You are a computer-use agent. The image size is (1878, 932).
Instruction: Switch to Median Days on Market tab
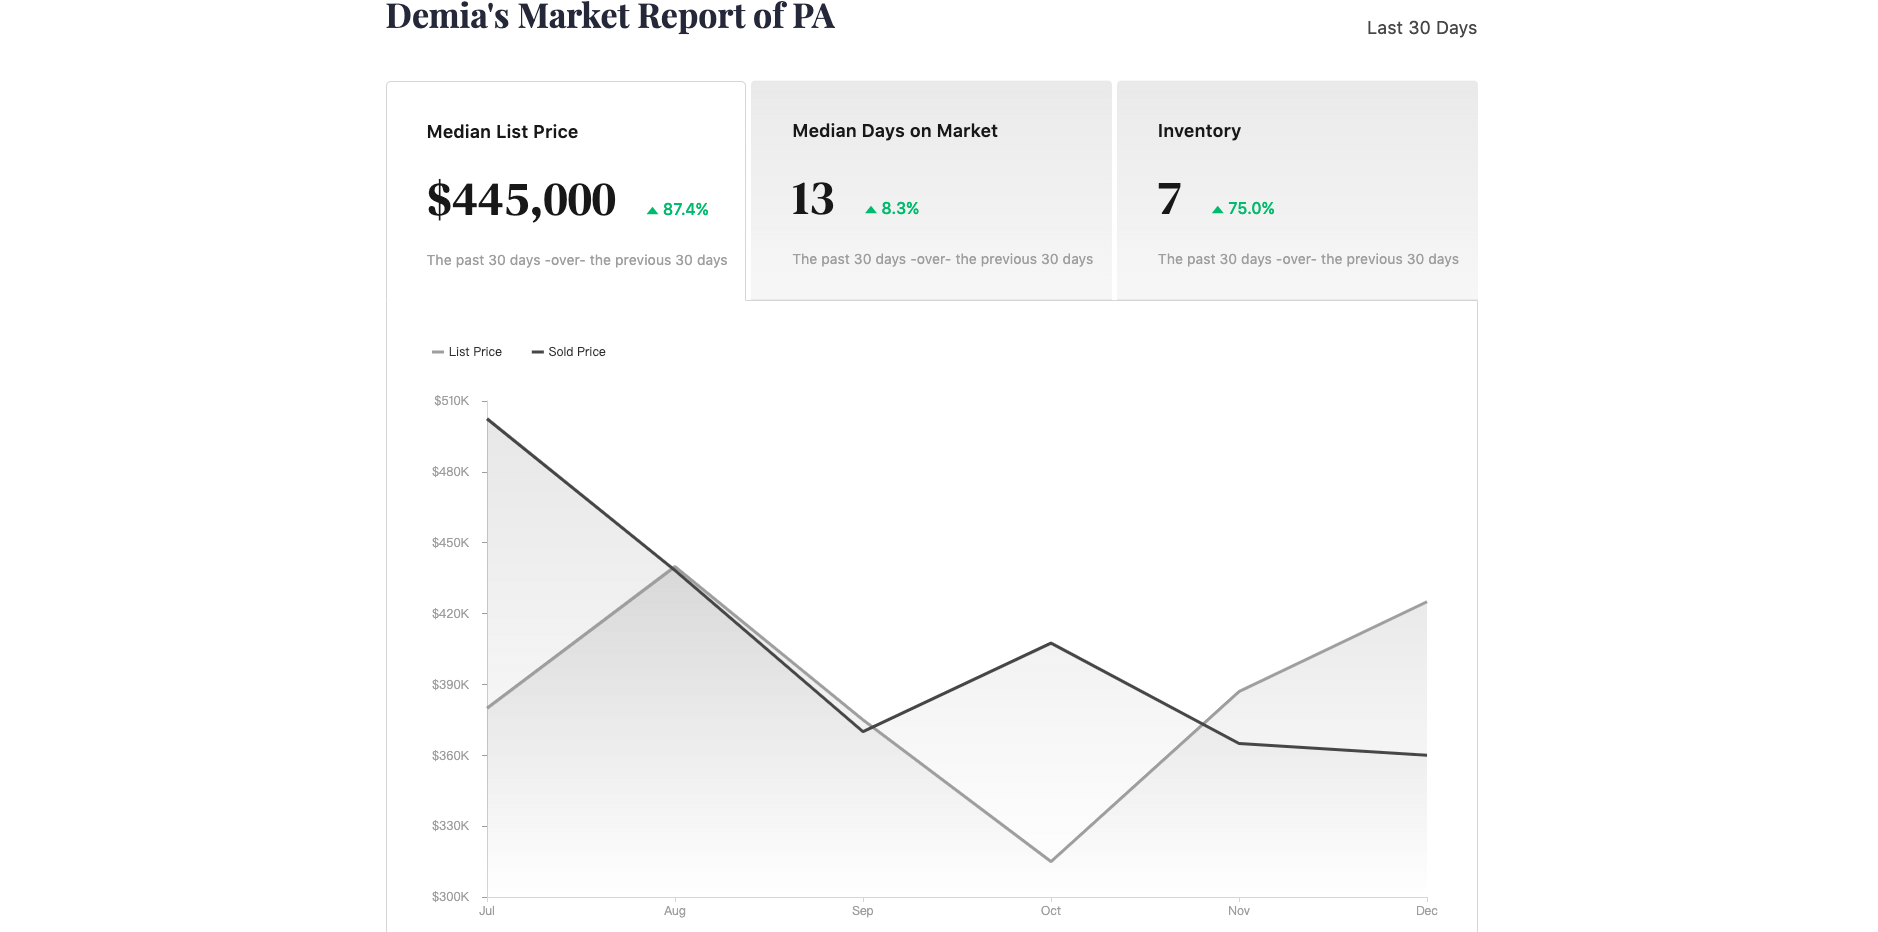(x=931, y=190)
